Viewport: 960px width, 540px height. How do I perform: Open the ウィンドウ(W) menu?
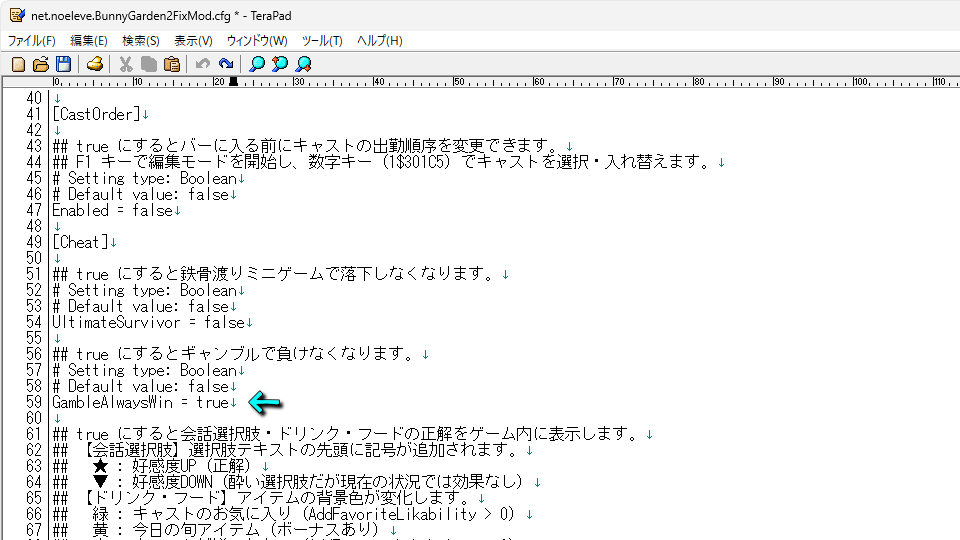(x=257, y=41)
